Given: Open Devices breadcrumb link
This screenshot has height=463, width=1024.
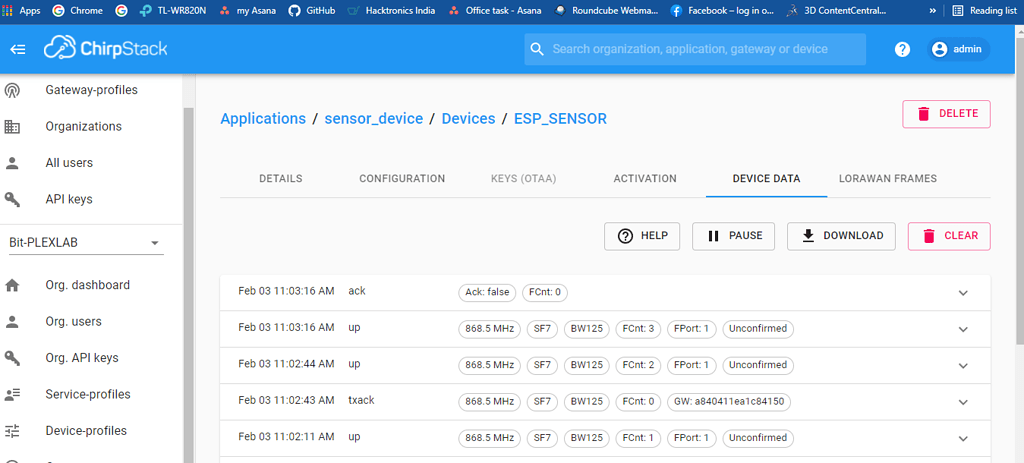Looking at the screenshot, I should pyautogui.click(x=468, y=119).
